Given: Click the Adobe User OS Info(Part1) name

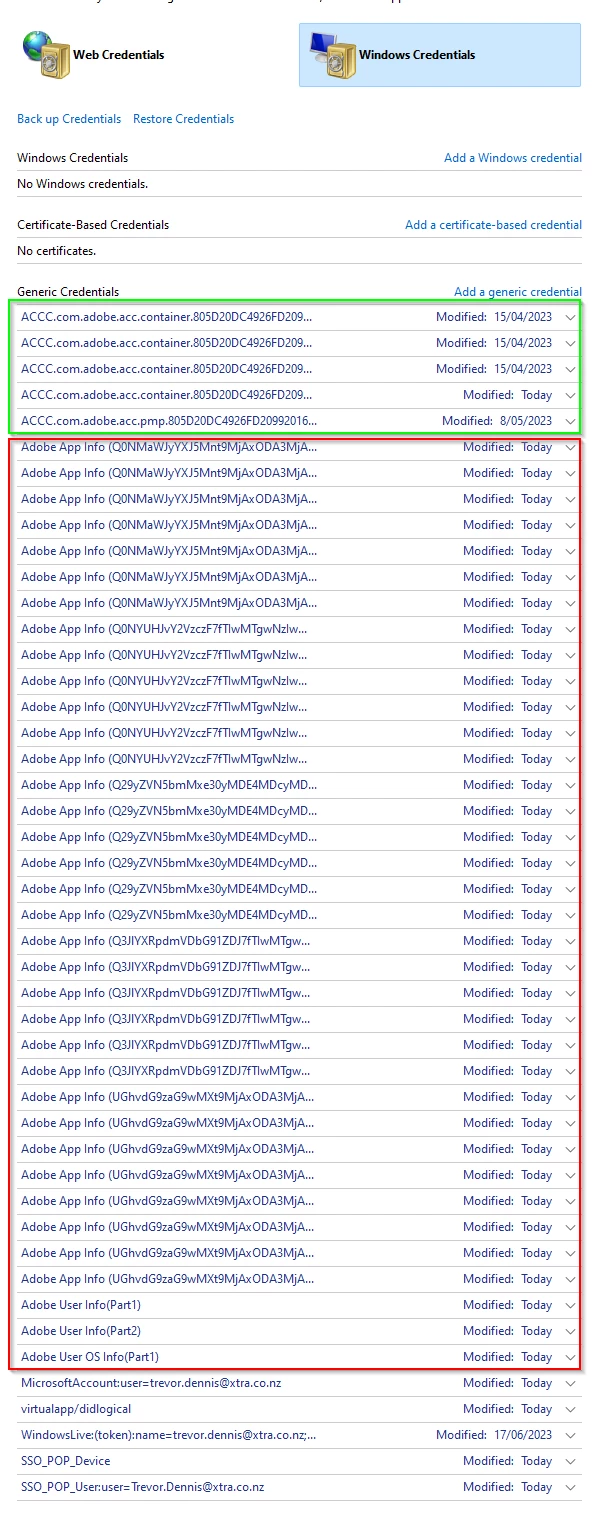Looking at the screenshot, I should (90, 1357).
